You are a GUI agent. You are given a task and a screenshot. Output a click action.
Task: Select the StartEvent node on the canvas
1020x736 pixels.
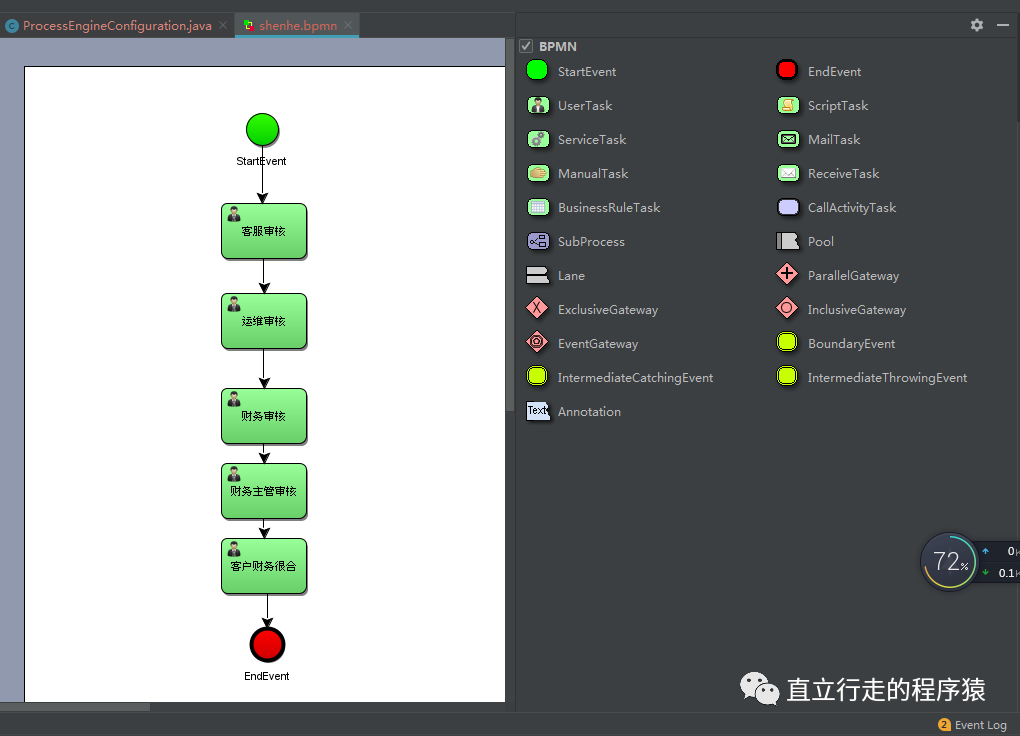262,129
